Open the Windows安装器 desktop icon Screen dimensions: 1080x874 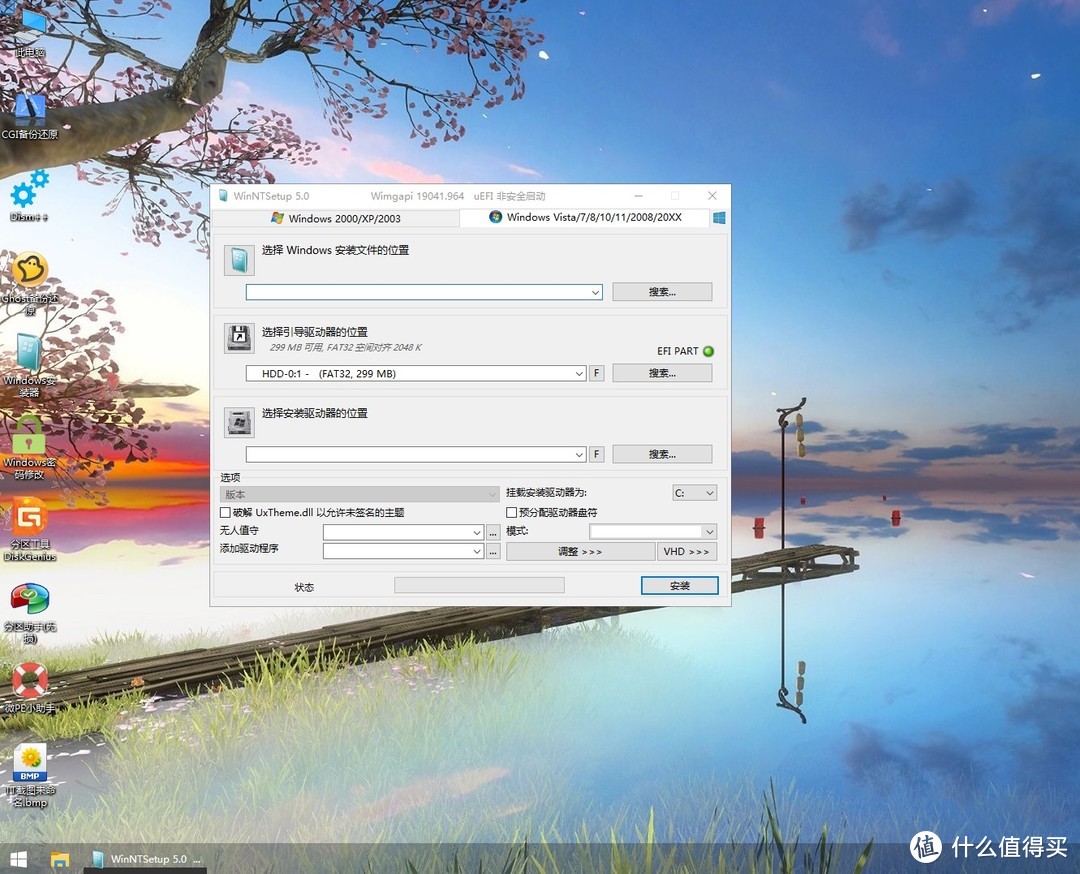click(x=29, y=366)
